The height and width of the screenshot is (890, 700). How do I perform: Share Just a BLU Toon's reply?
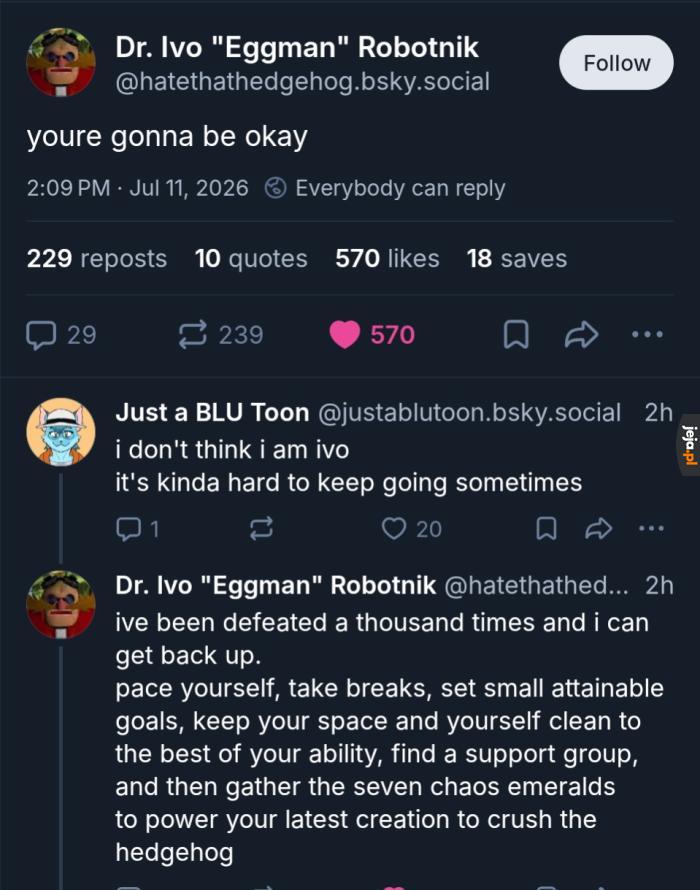pyautogui.click(x=598, y=529)
